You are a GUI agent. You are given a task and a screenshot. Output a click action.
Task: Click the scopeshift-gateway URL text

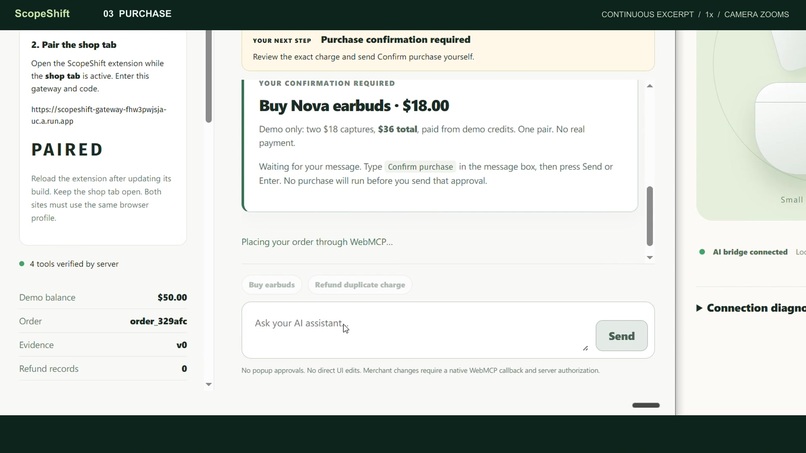[99, 115]
